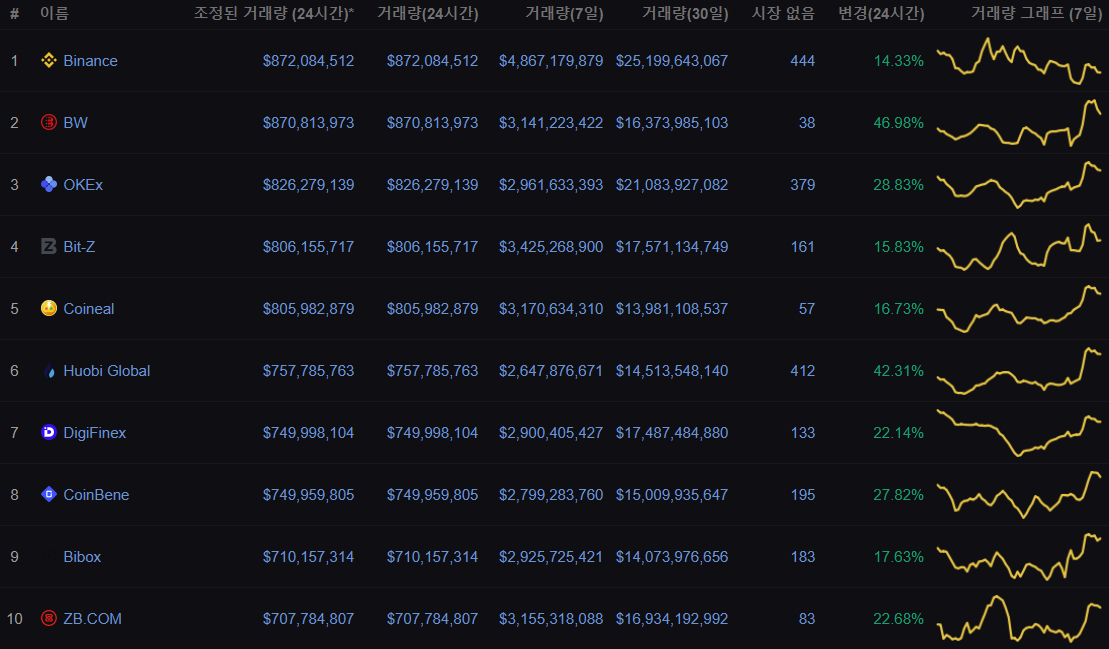Screen dimensions: 1109x649
Task: Click ZB.COM change value 22.68%
Action: coord(898,619)
